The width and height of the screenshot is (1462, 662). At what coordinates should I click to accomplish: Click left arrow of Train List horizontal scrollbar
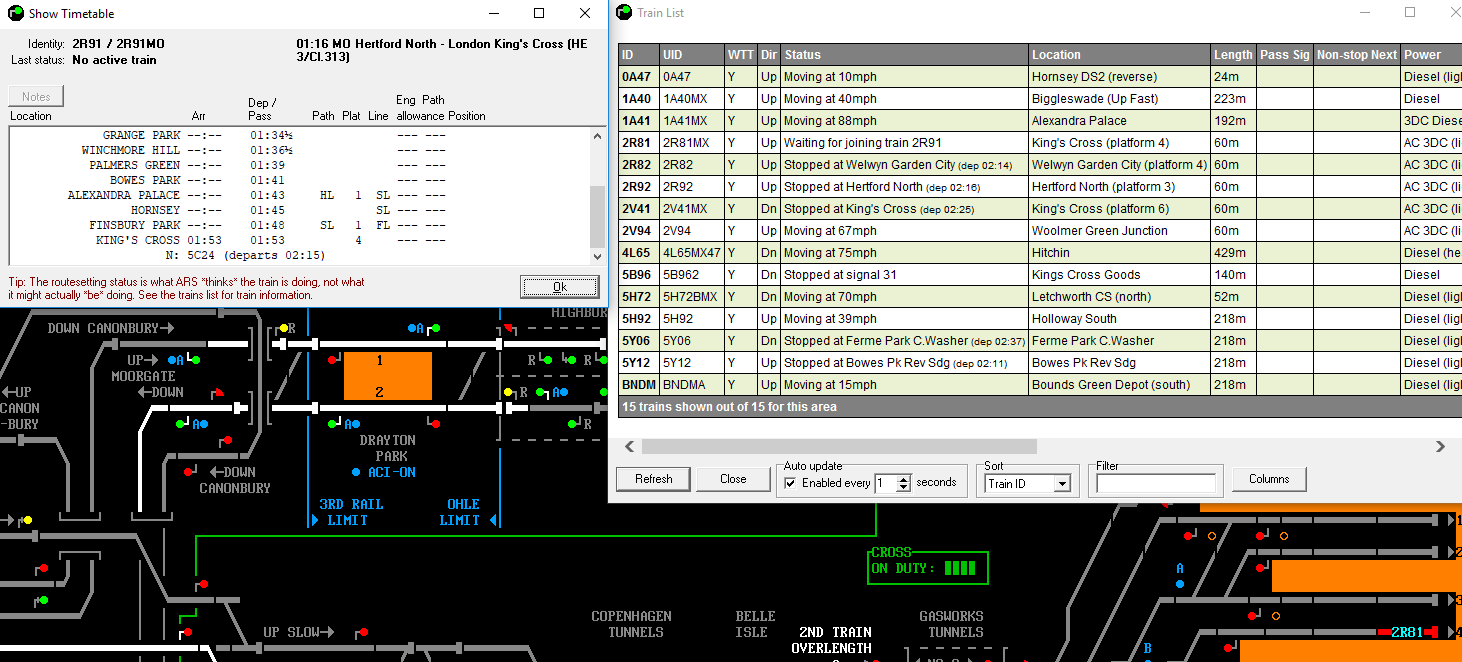(x=628, y=447)
